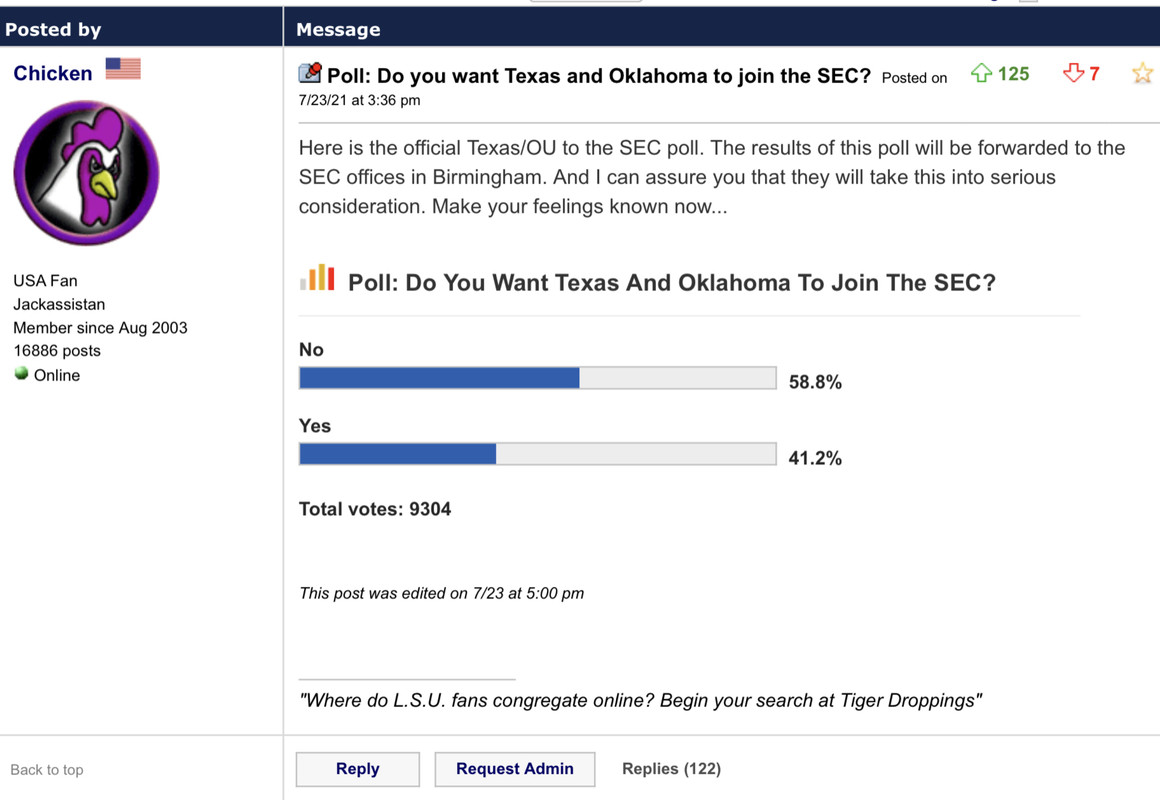Upvote the post with green arrow
Viewport: 1160px width, 800px height.
[x=981, y=74]
